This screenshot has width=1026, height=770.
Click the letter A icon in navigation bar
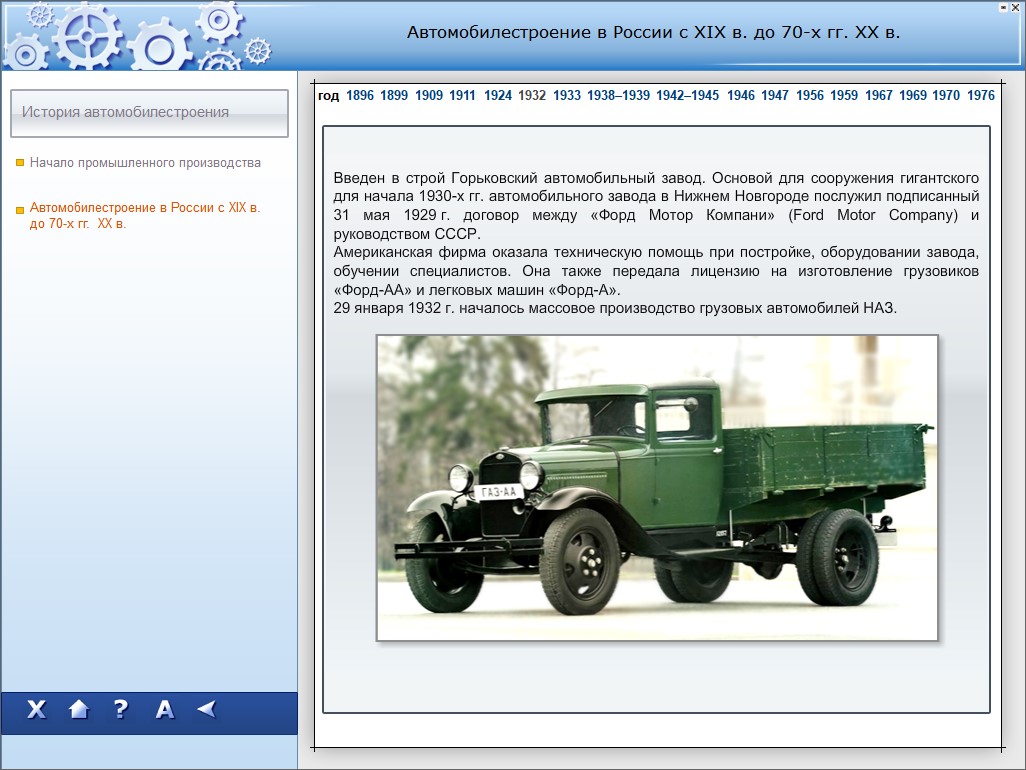[165, 709]
